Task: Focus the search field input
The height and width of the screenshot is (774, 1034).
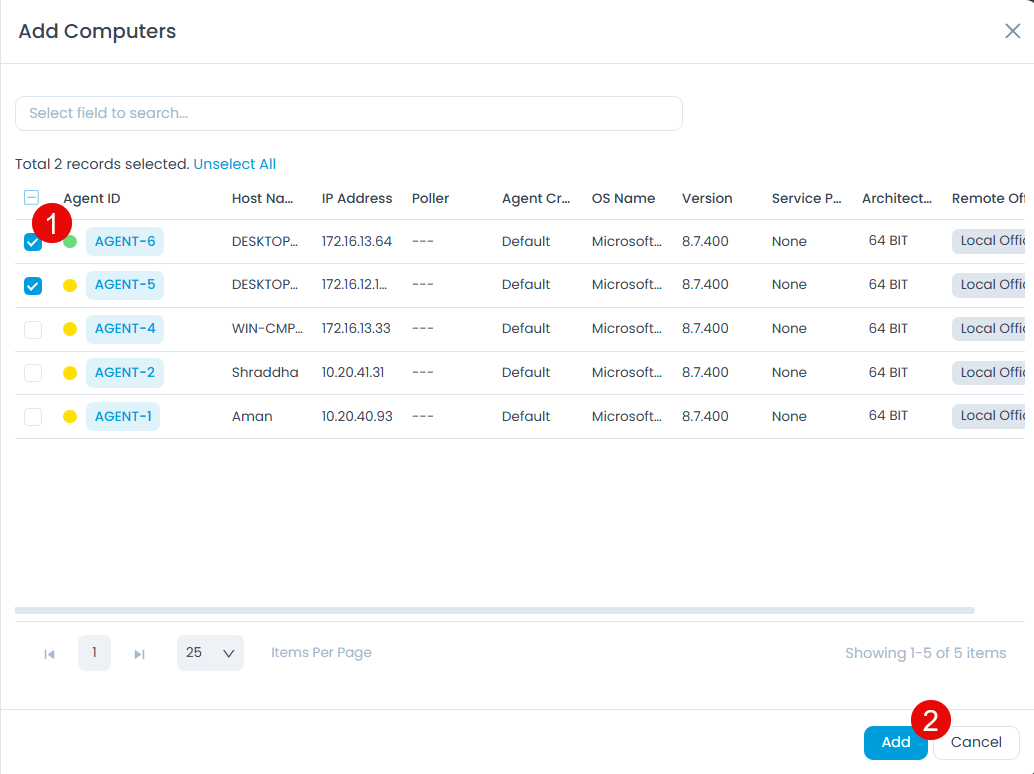Action: coord(348,113)
